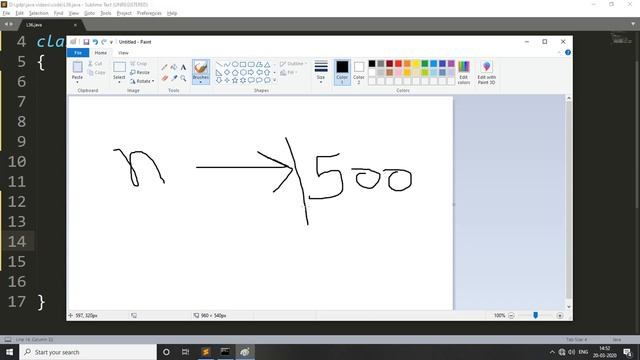This screenshot has width=640, height=360.
Task: Click the Save icon in Paint title bar
Action: pos(86,42)
